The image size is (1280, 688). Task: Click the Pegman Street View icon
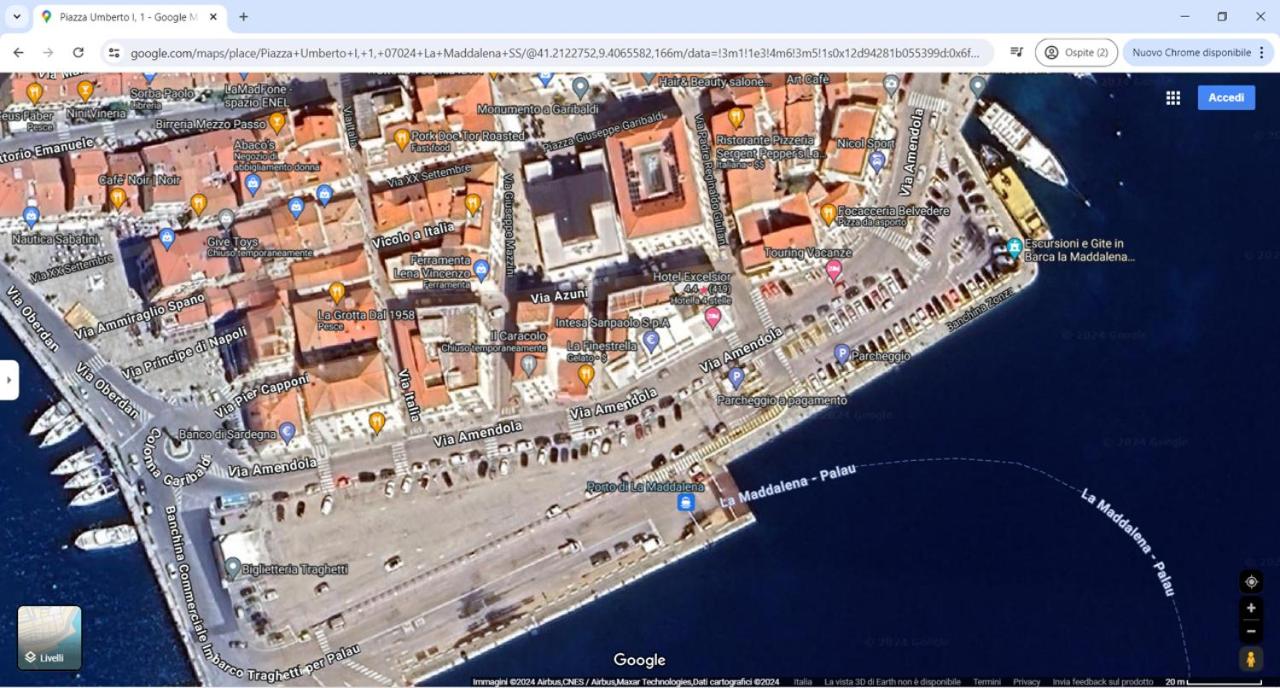[x=1251, y=659]
